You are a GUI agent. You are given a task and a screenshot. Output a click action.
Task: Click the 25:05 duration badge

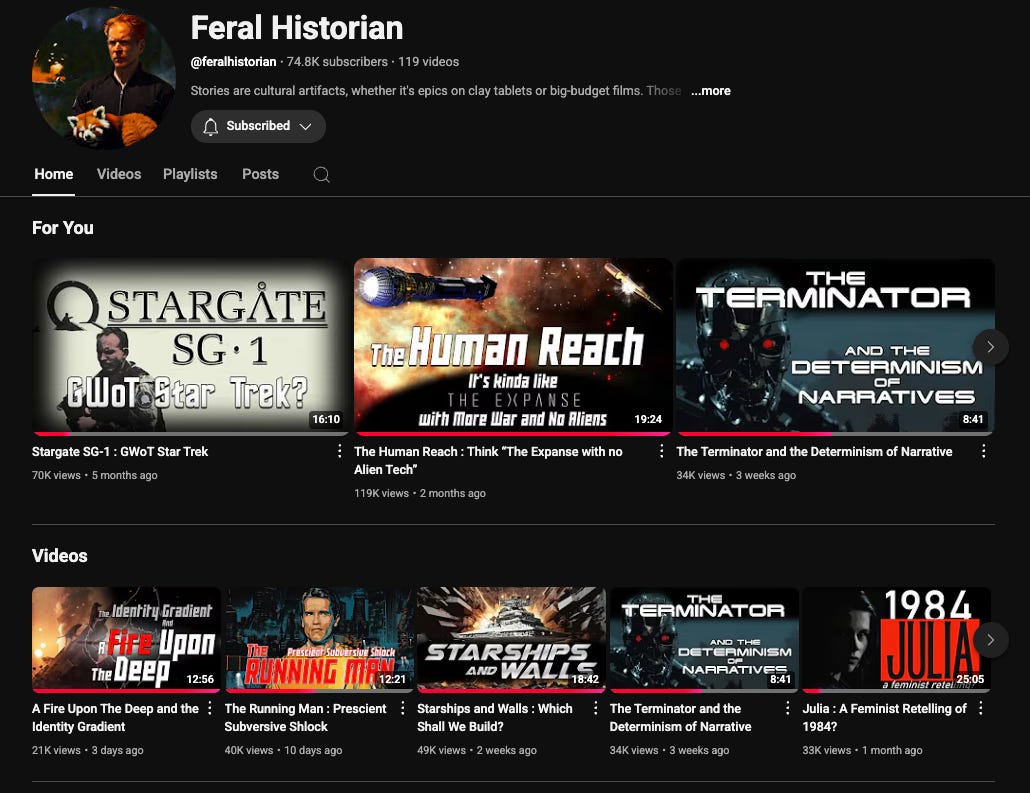pos(970,679)
